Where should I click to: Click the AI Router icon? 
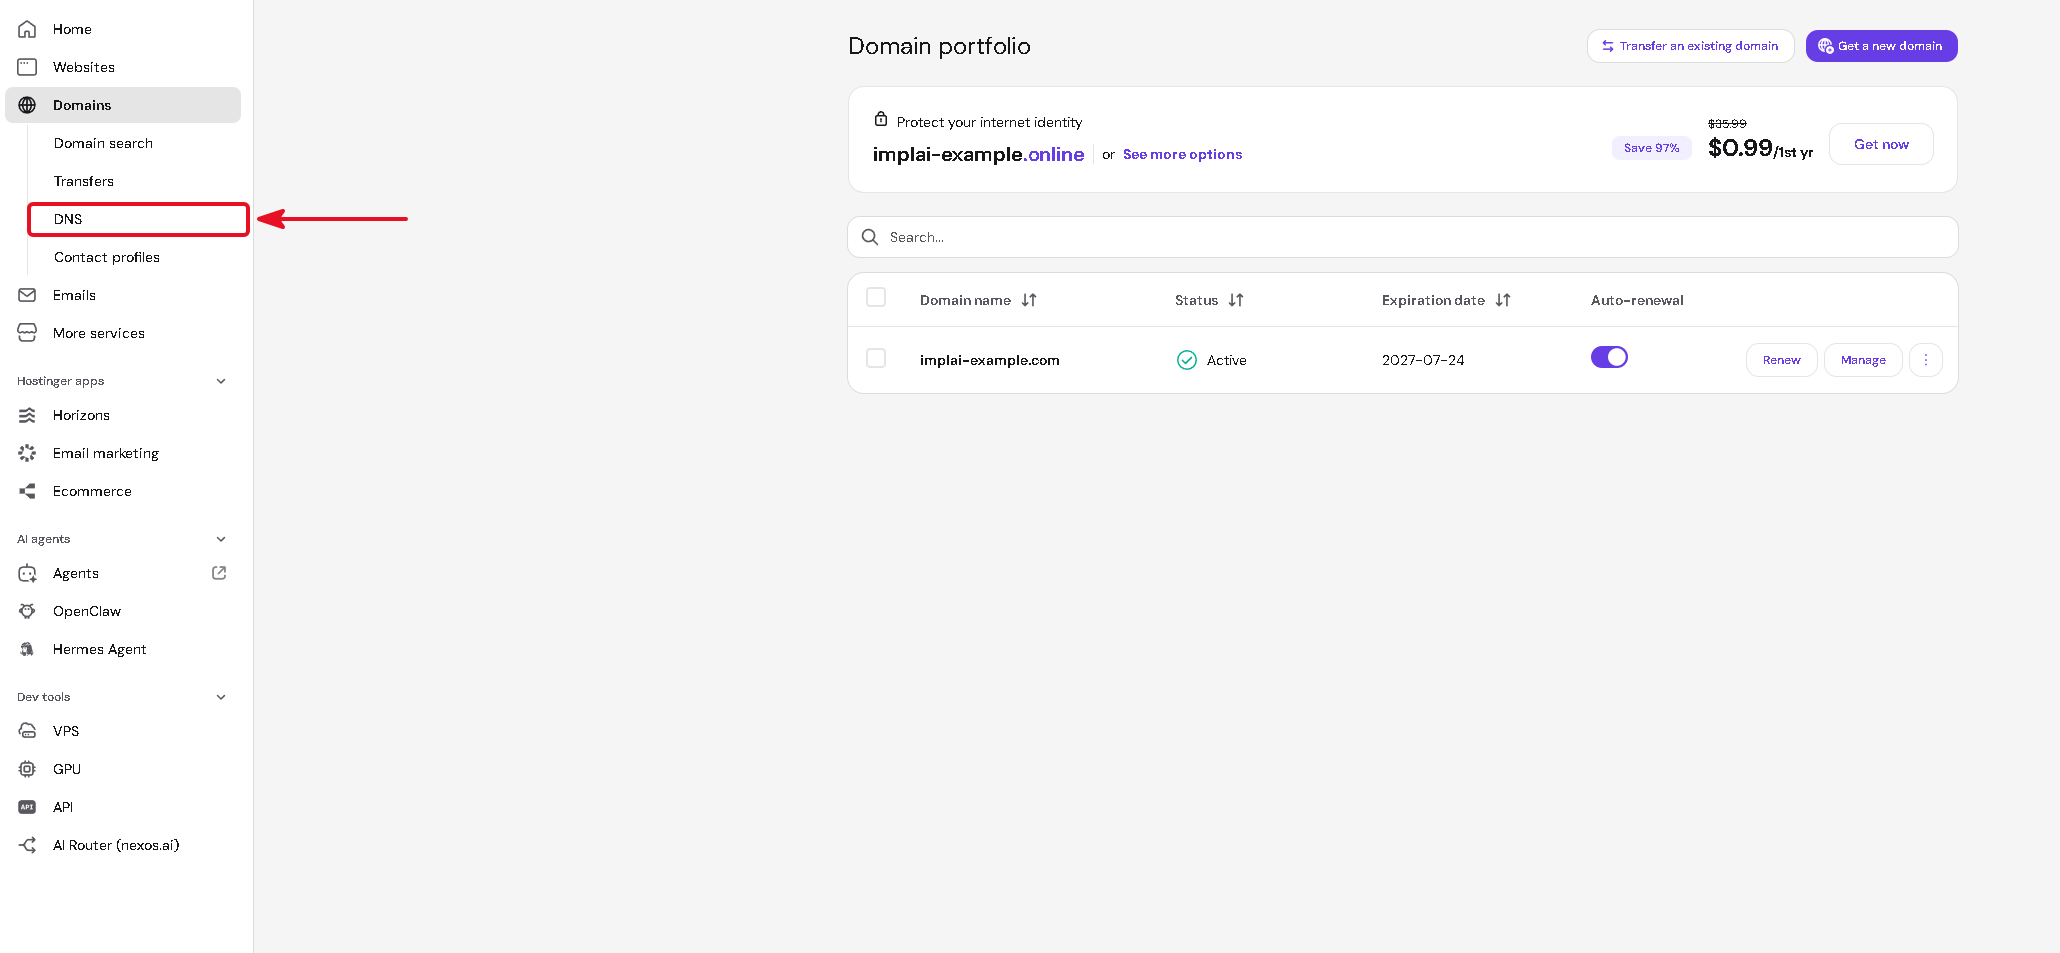[27, 845]
